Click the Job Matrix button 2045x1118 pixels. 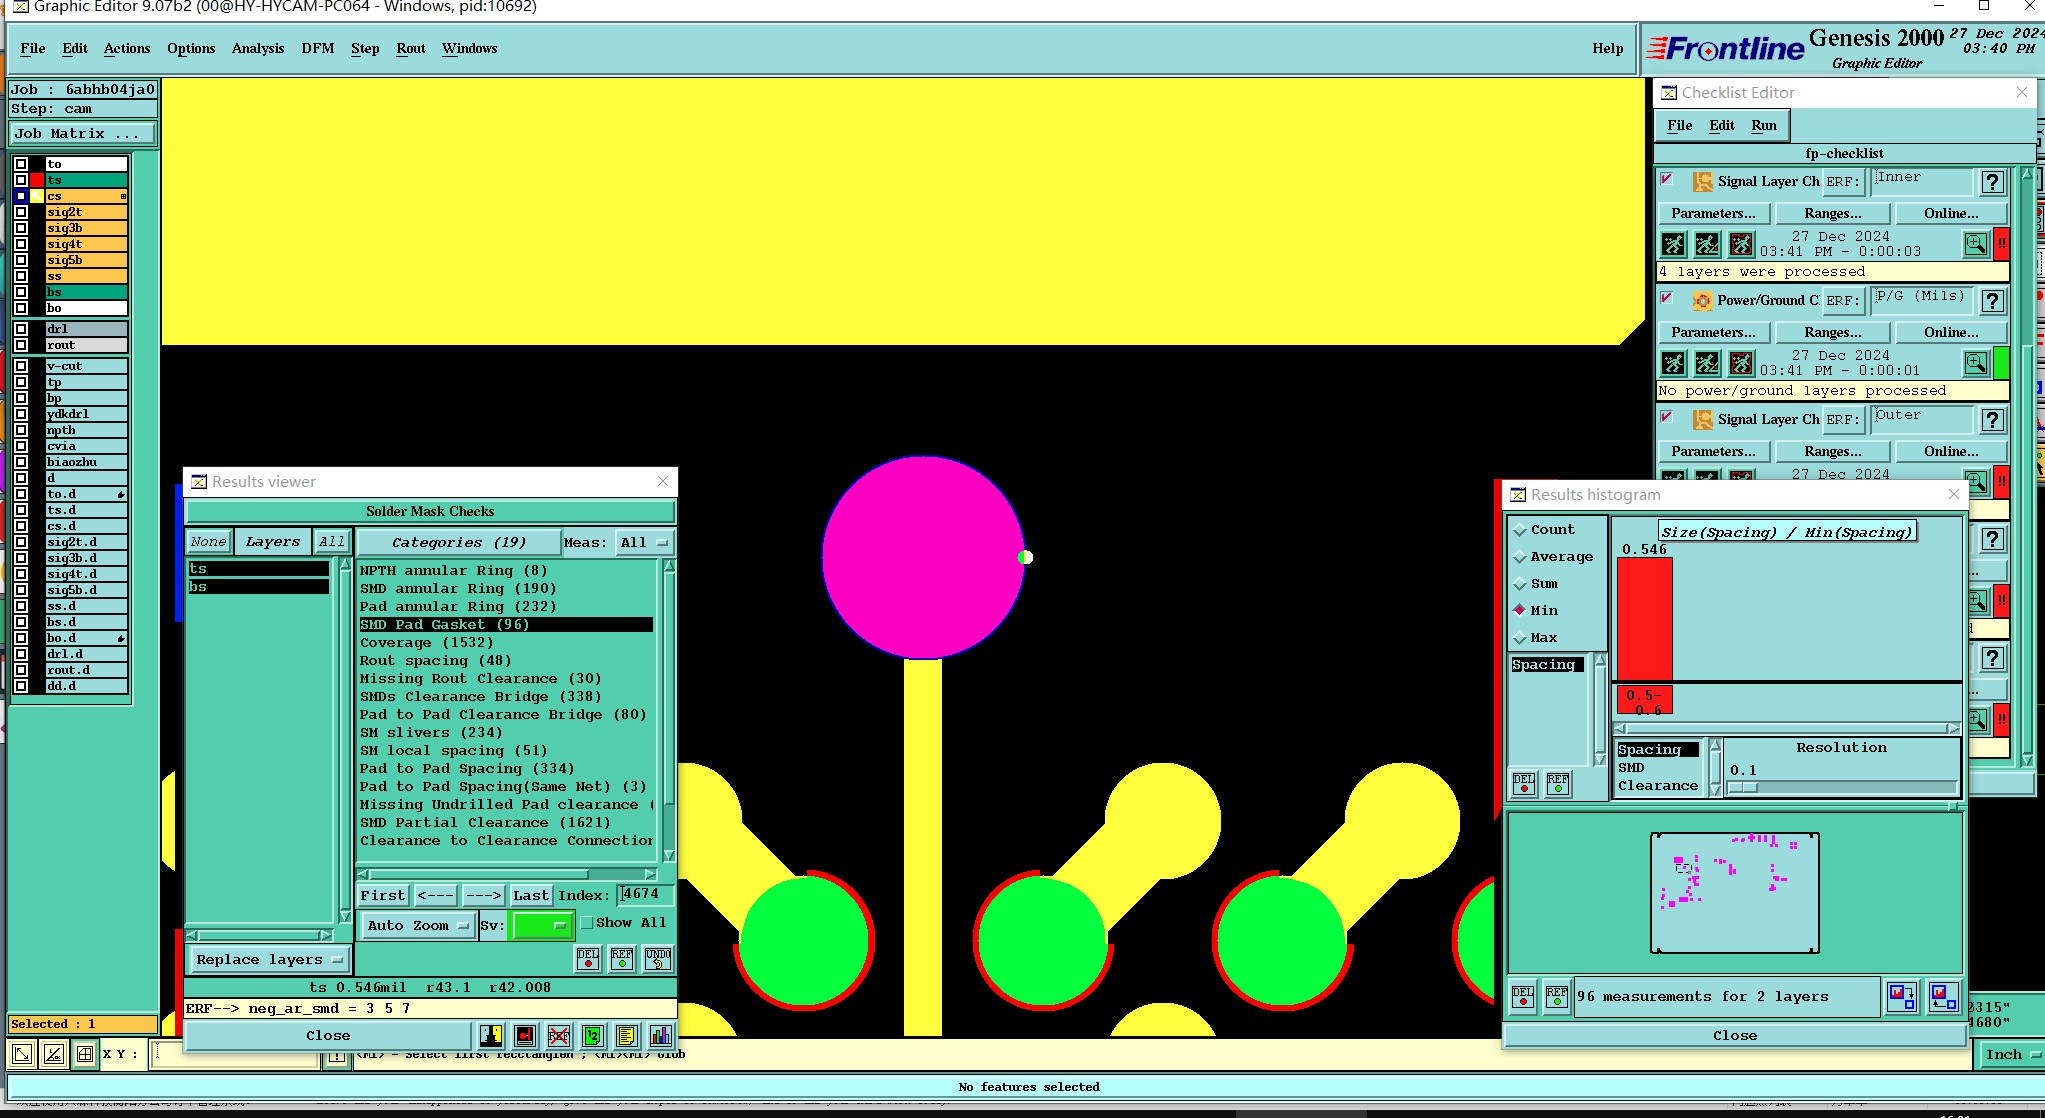point(83,133)
